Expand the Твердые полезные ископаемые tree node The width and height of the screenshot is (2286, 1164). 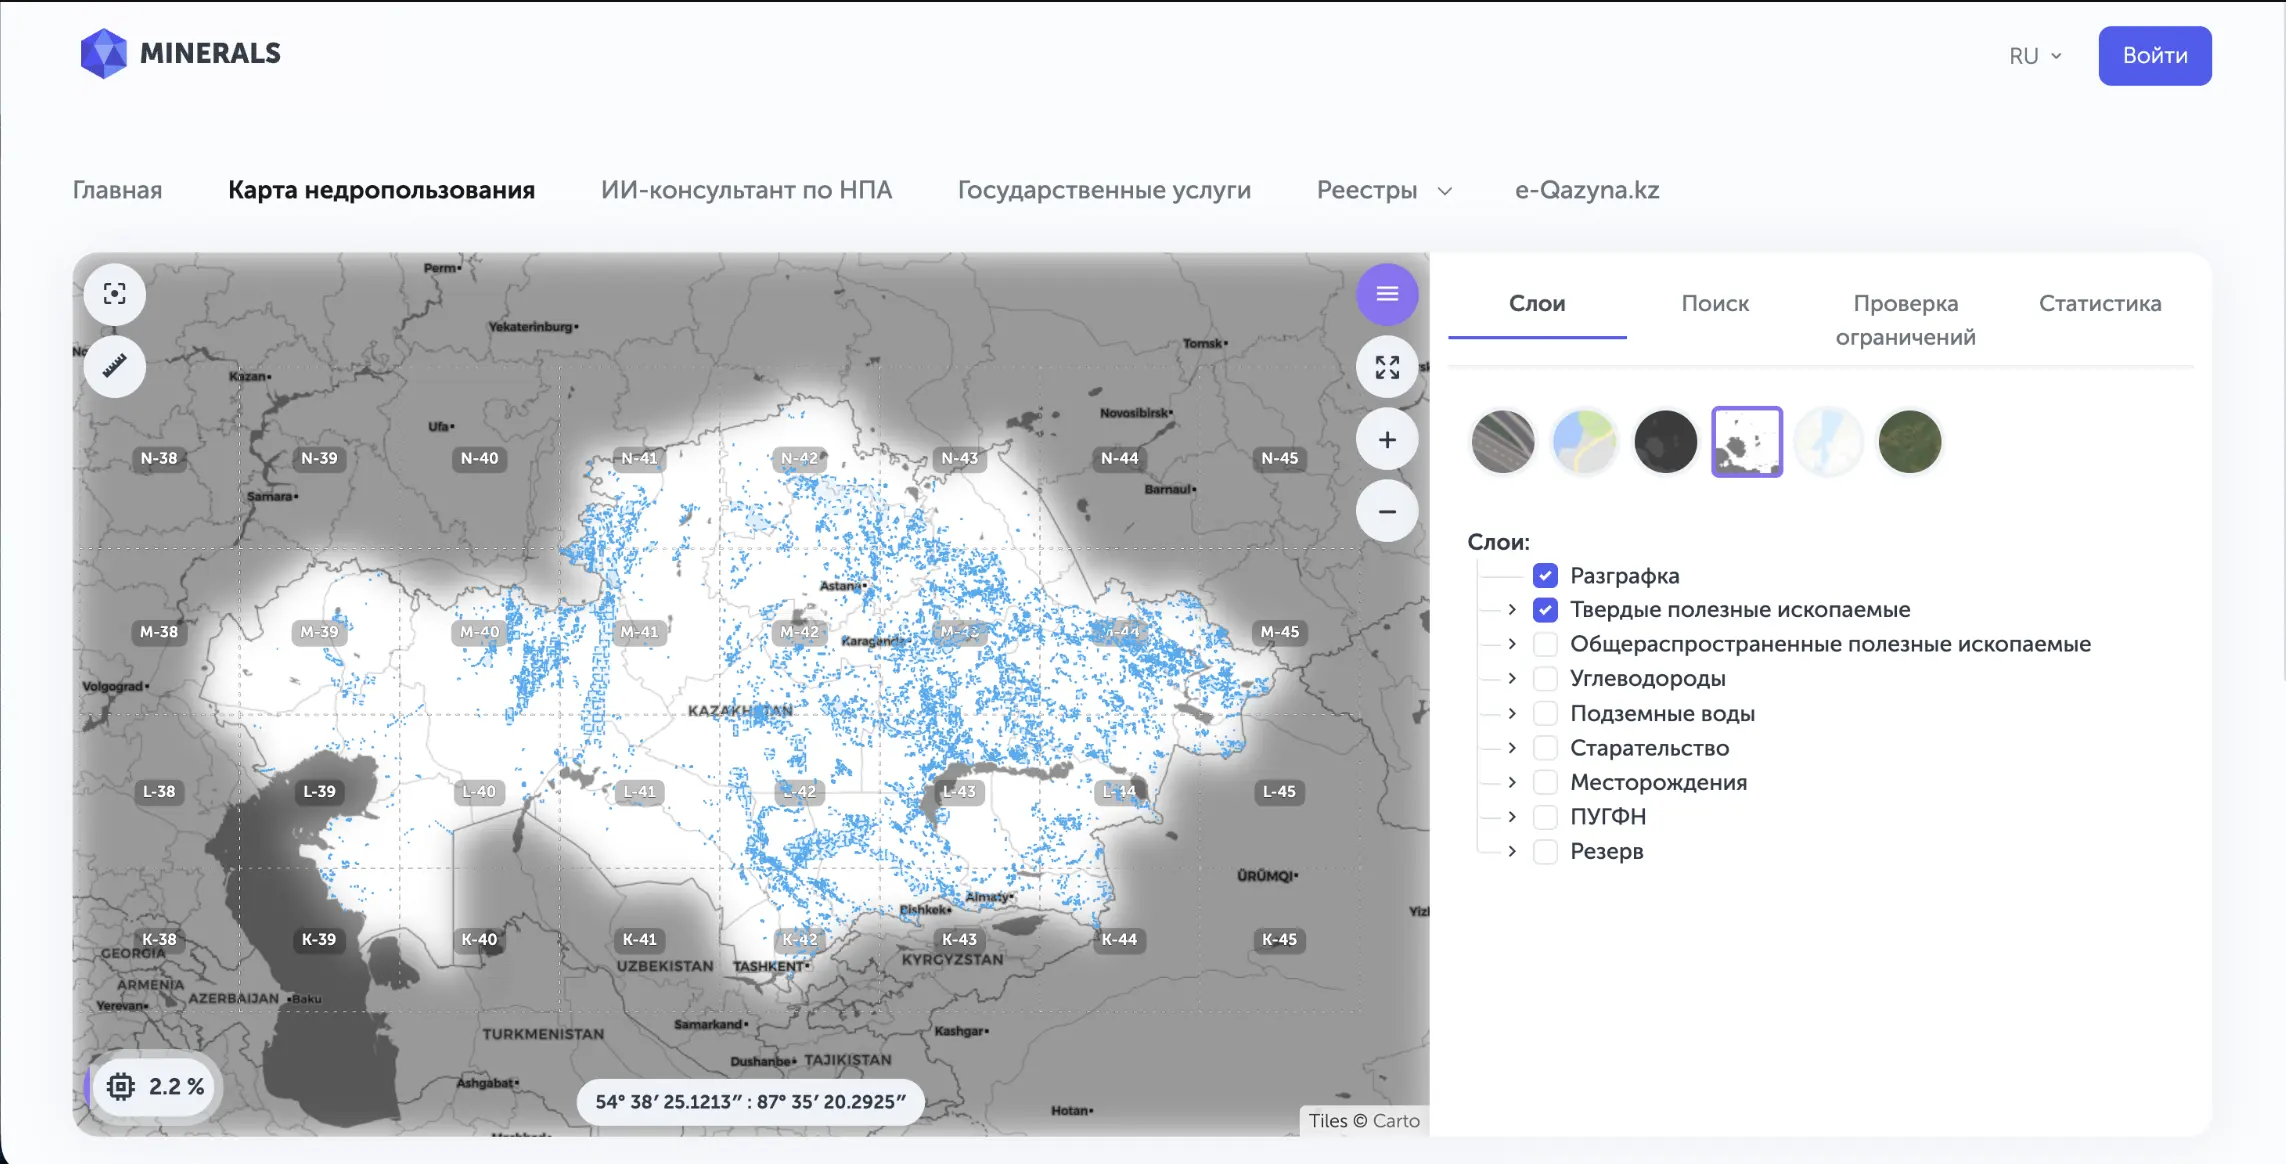(x=1512, y=609)
